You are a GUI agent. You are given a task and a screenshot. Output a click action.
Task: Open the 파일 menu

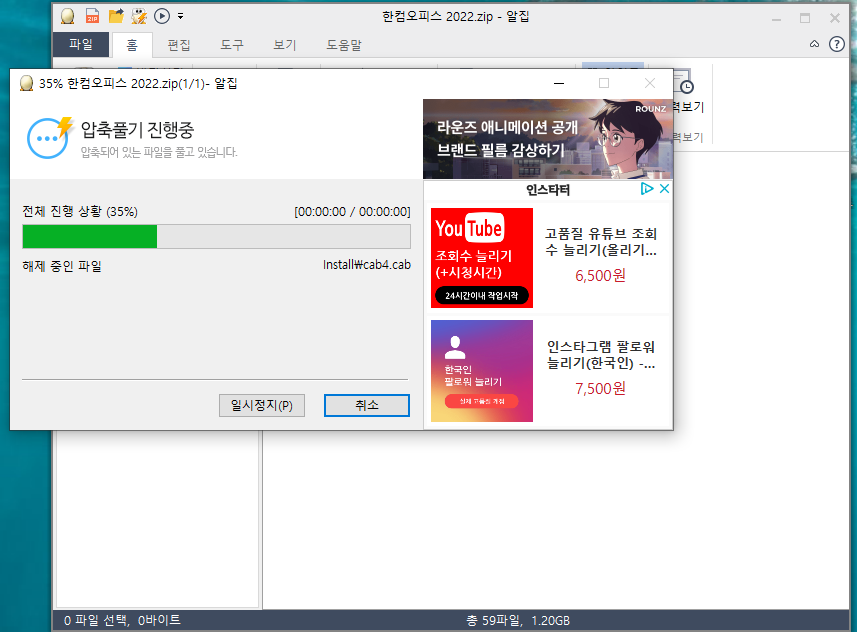(x=82, y=45)
